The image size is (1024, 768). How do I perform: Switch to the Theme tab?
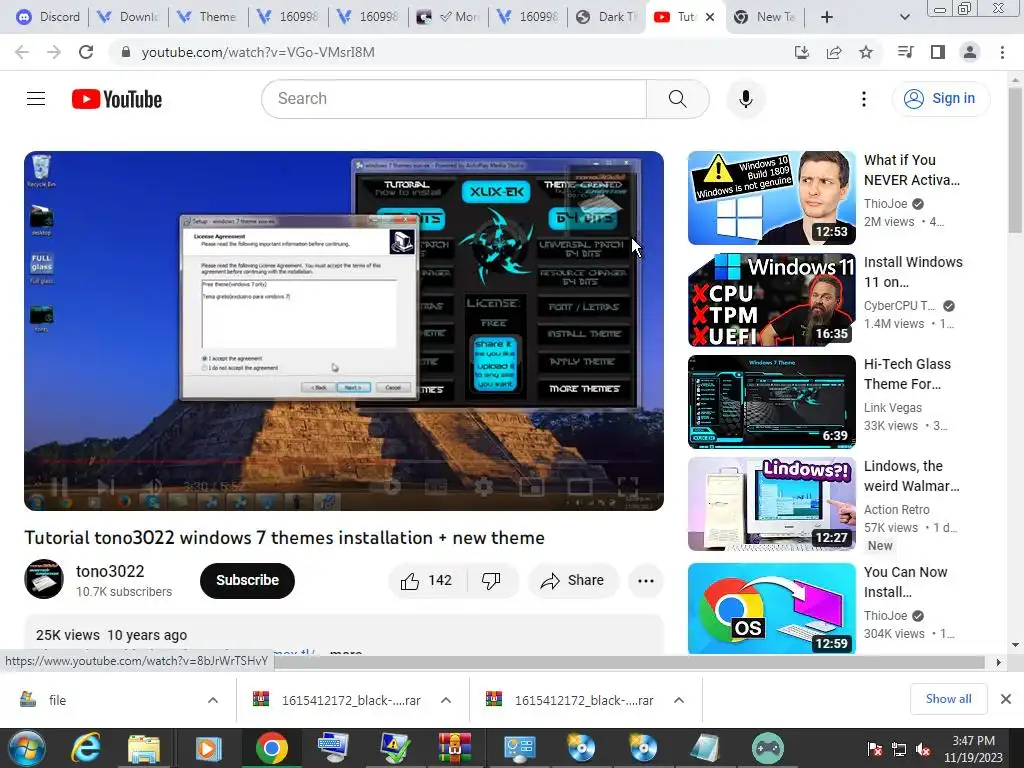208,17
